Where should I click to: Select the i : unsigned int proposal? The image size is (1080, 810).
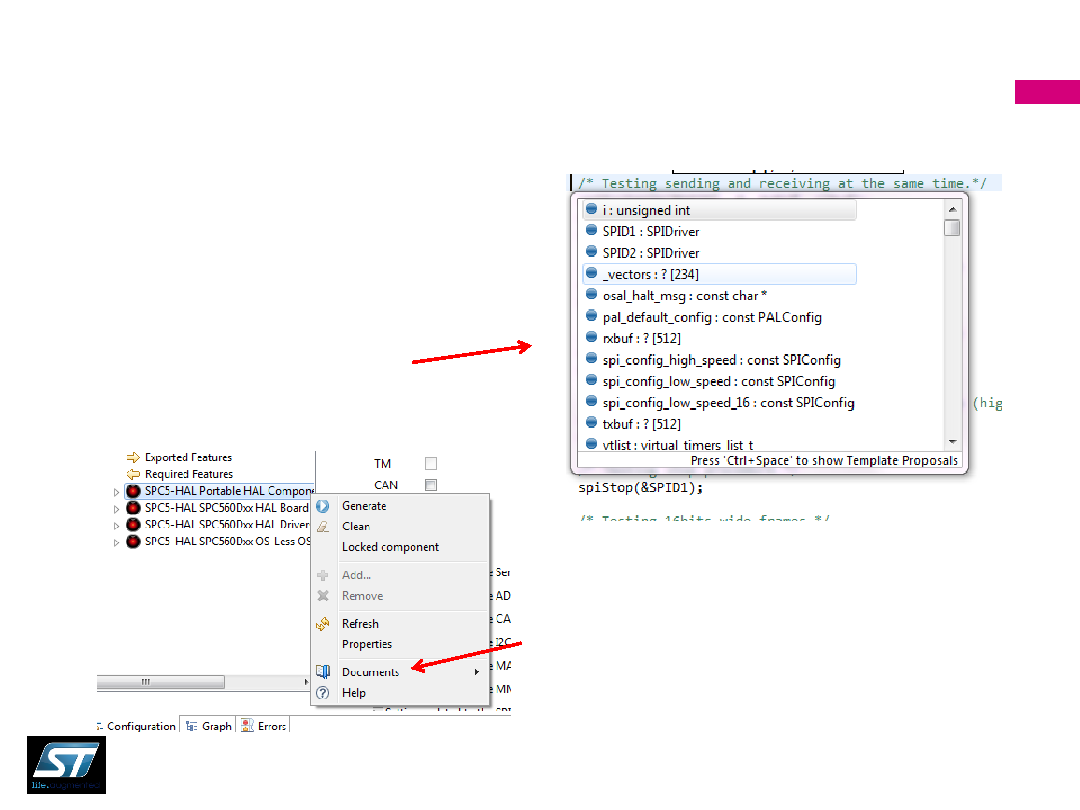coord(720,210)
